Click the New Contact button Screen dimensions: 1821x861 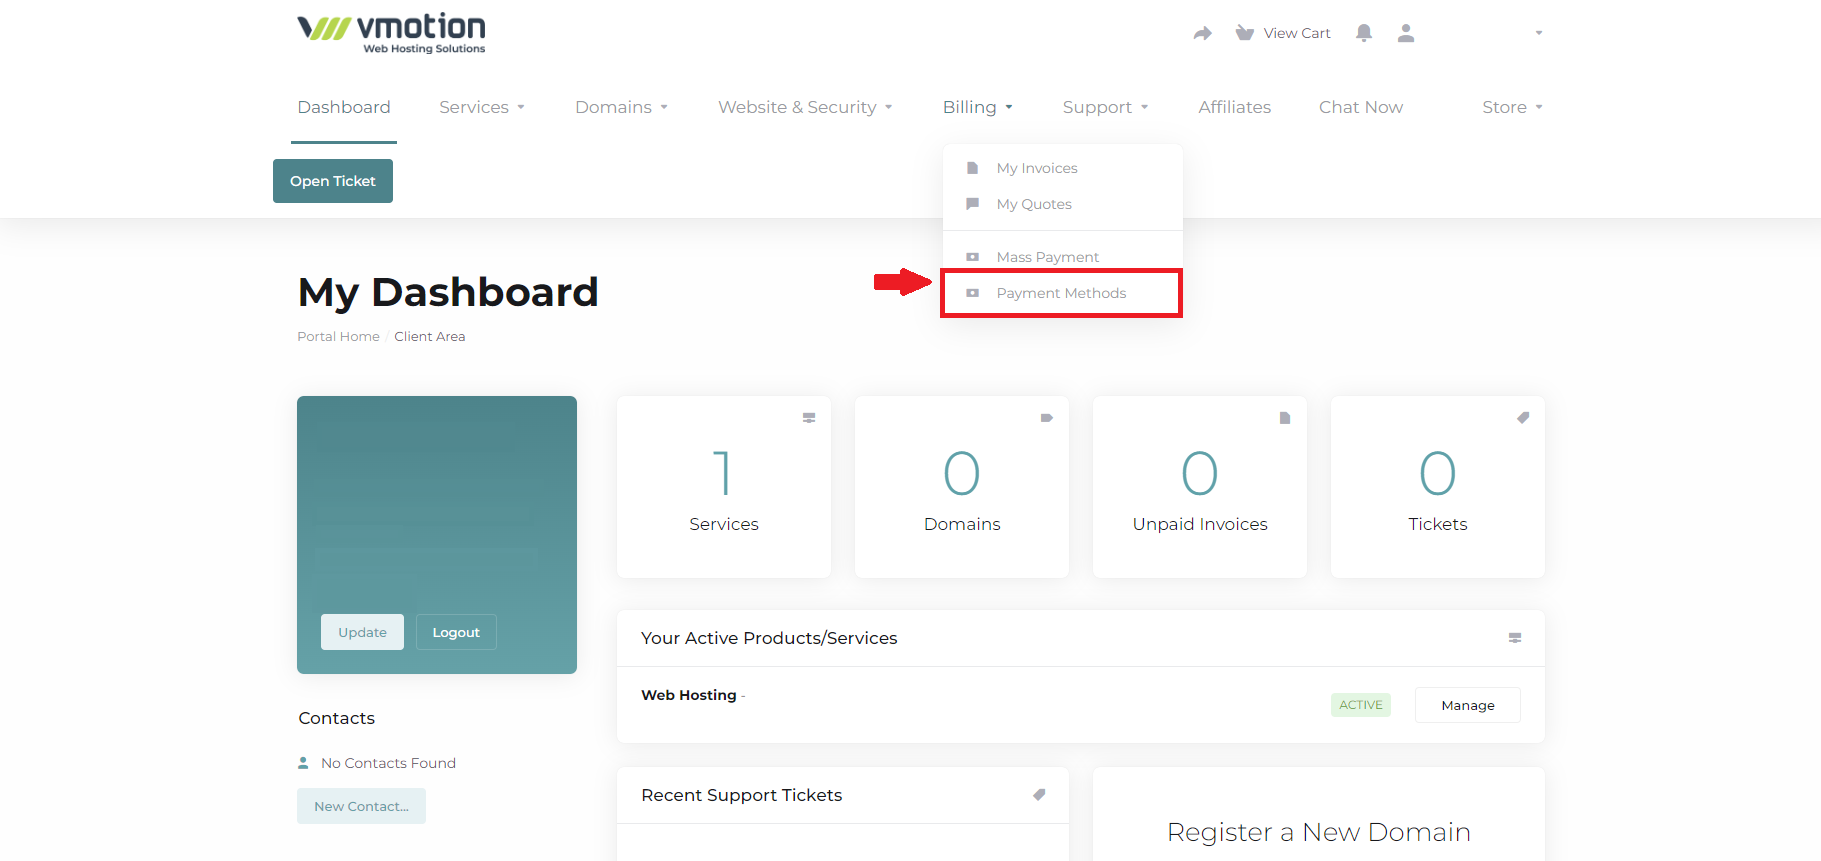[361, 806]
